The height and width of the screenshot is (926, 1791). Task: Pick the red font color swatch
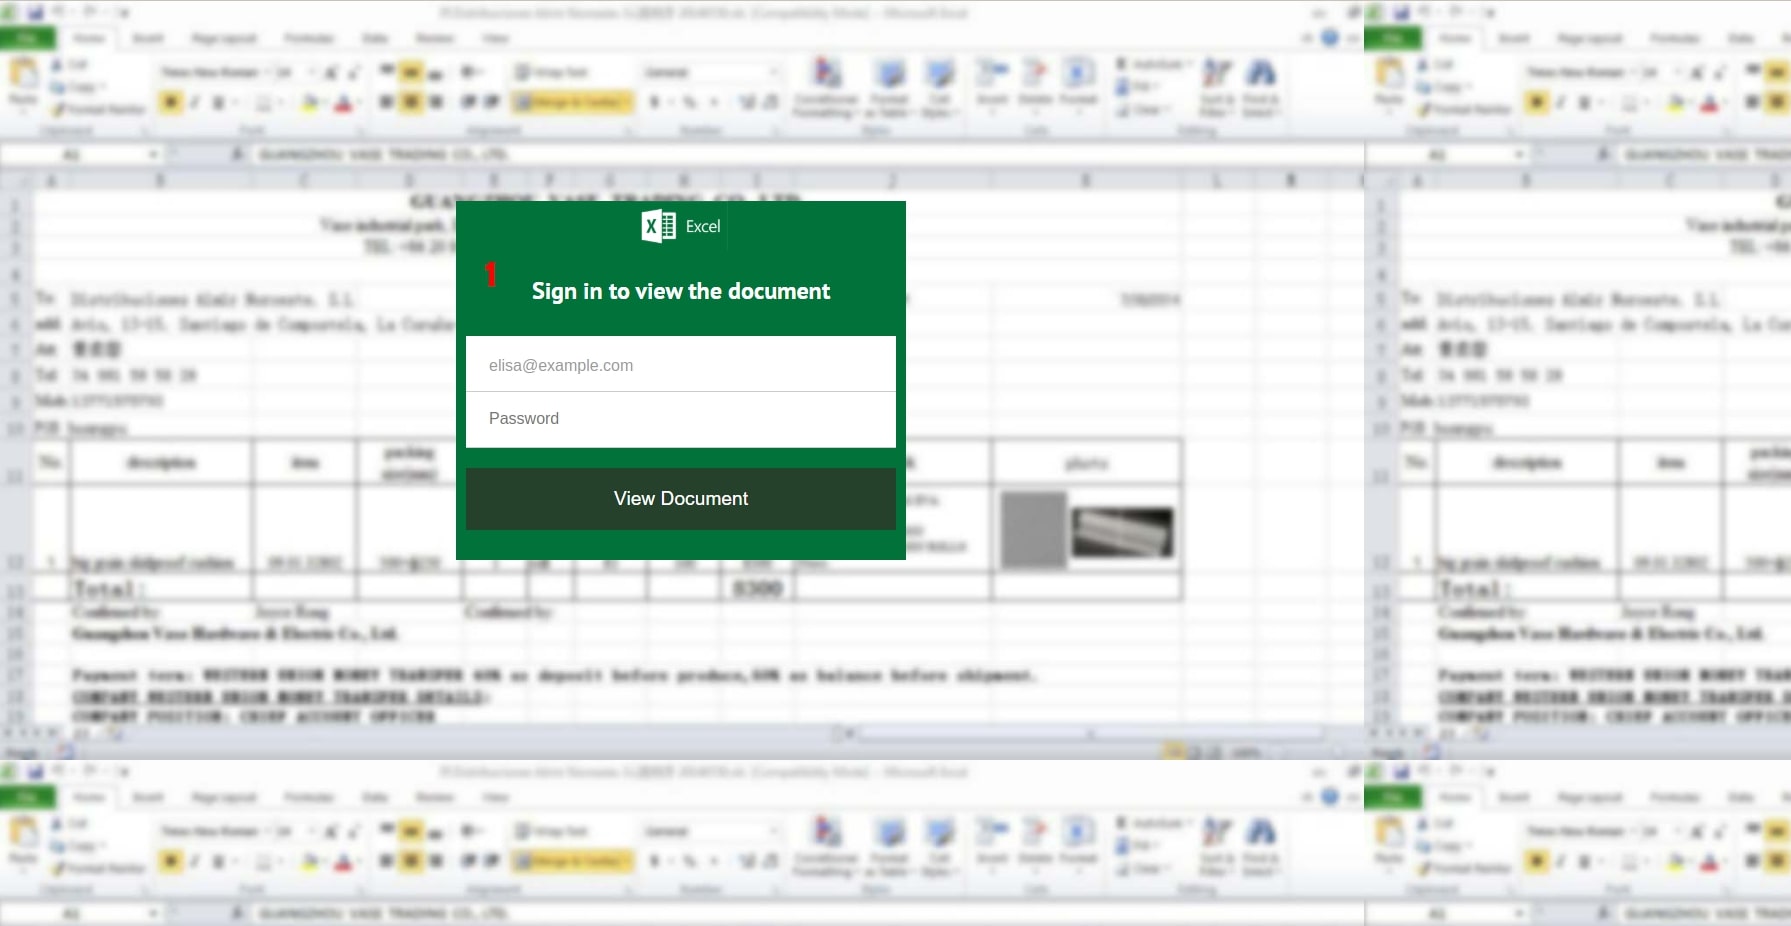343,103
